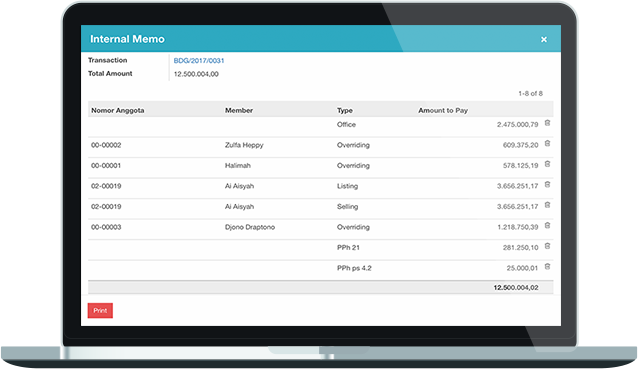Click amount 2.475.000,79
The width and height of the screenshot is (638, 369).
coord(518,124)
